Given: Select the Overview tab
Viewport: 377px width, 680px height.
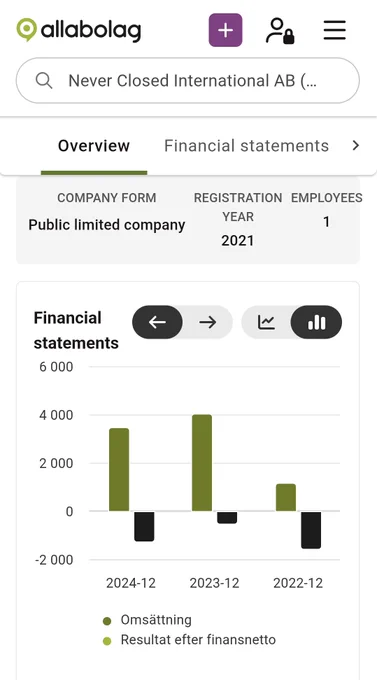Looking at the screenshot, I should click(x=94, y=146).
